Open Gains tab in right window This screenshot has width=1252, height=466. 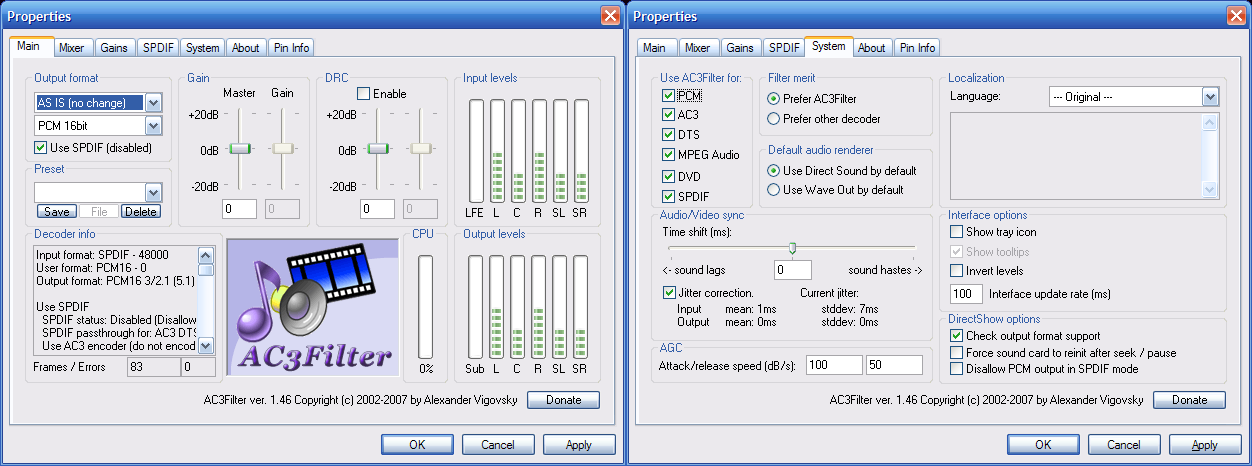tap(740, 48)
